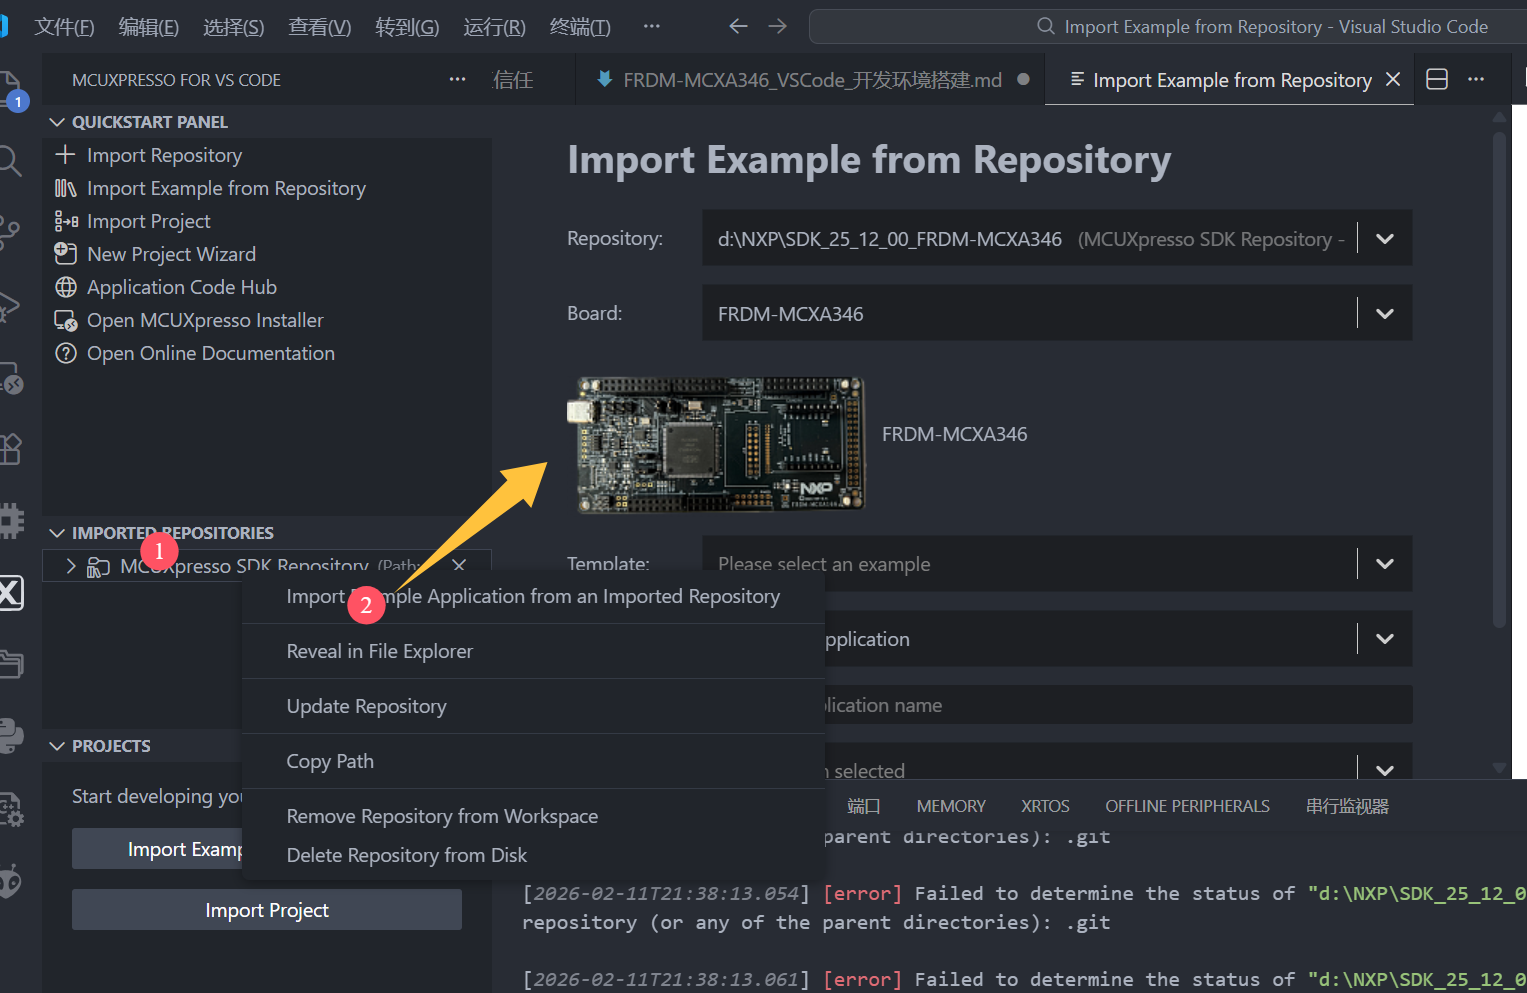The width and height of the screenshot is (1527, 993).
Task: Open the MCUXpresso X icon in activity bar
Action: pyautogui.click(x=11, y=593)
